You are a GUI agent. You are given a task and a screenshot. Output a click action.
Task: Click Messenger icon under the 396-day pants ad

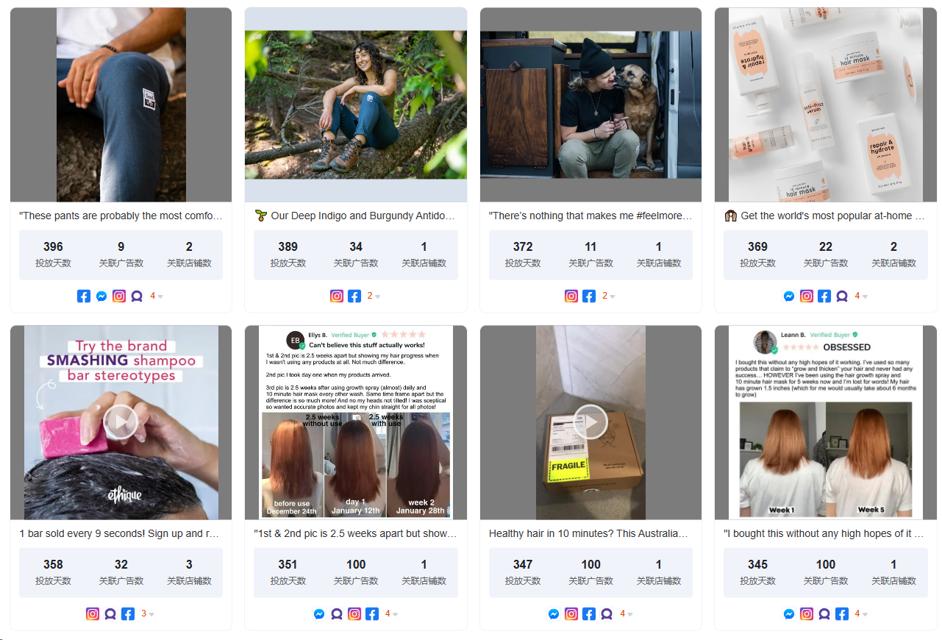pos(102,296)
